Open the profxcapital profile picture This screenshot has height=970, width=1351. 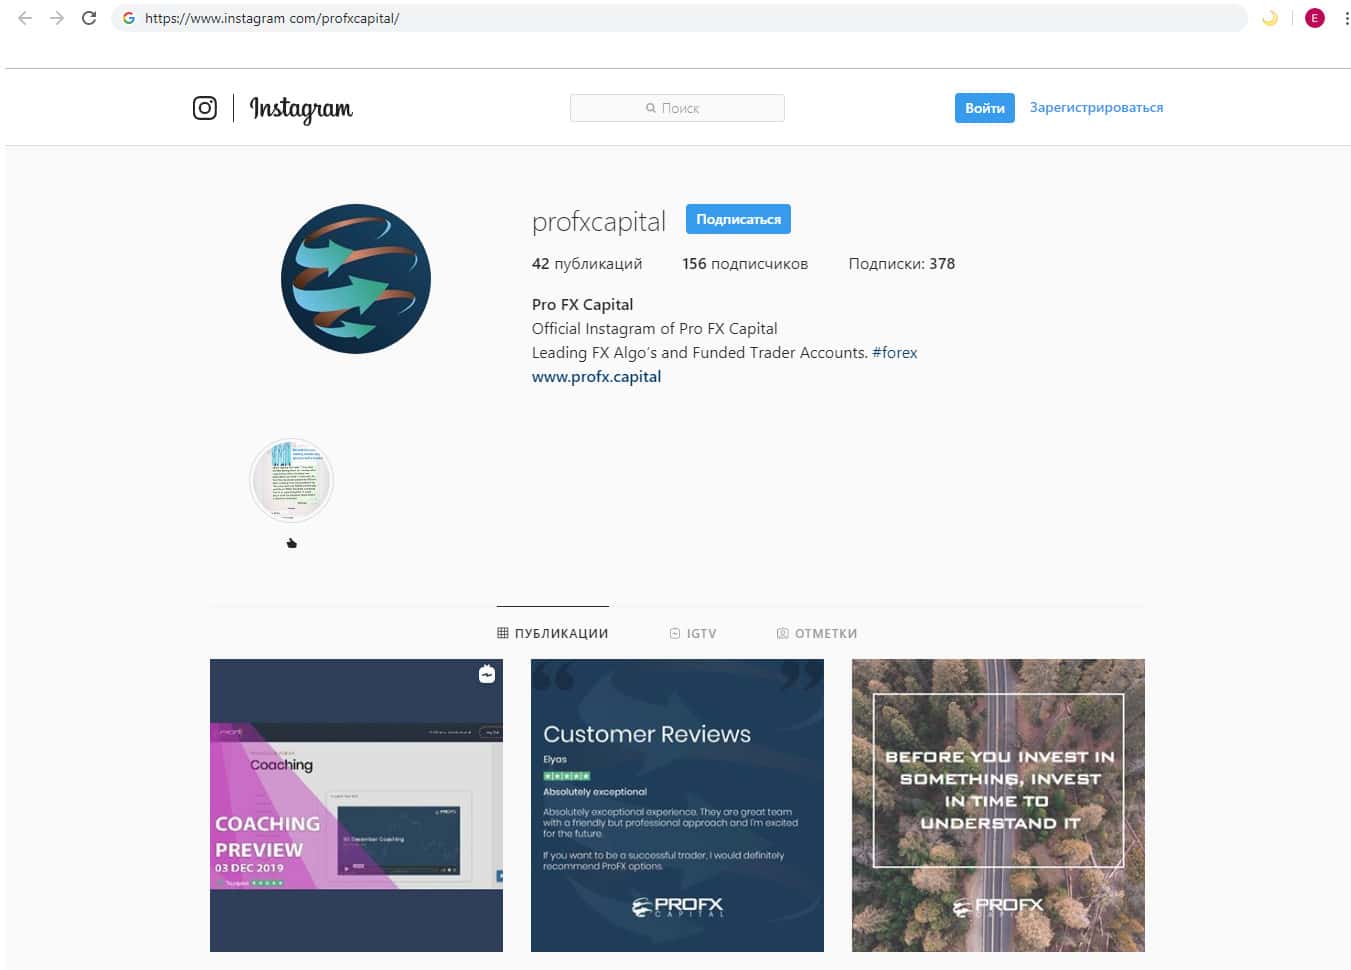coord(356,279)
